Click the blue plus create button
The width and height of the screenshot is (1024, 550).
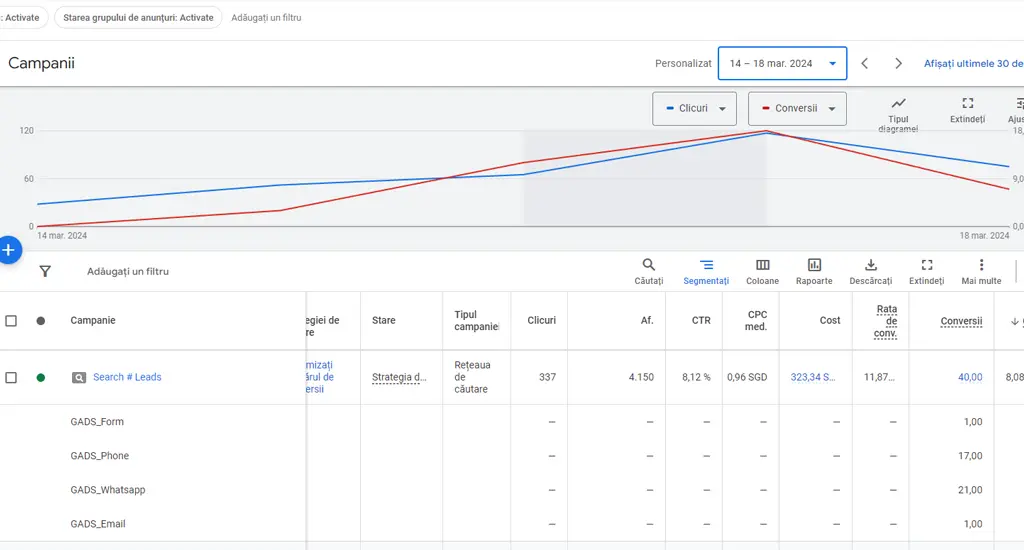tap(8, 250)
